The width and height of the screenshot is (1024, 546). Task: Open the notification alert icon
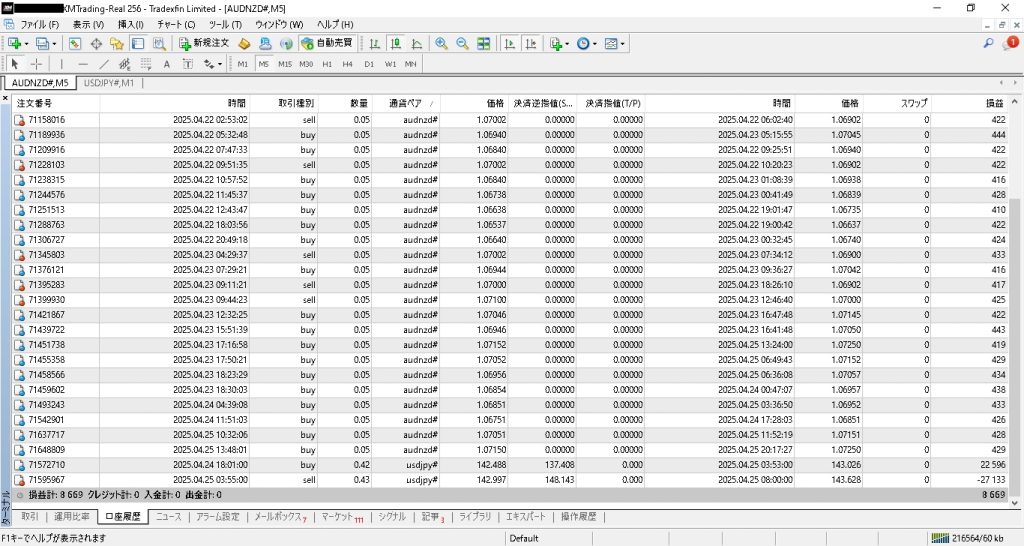(x=1012, y=43)
